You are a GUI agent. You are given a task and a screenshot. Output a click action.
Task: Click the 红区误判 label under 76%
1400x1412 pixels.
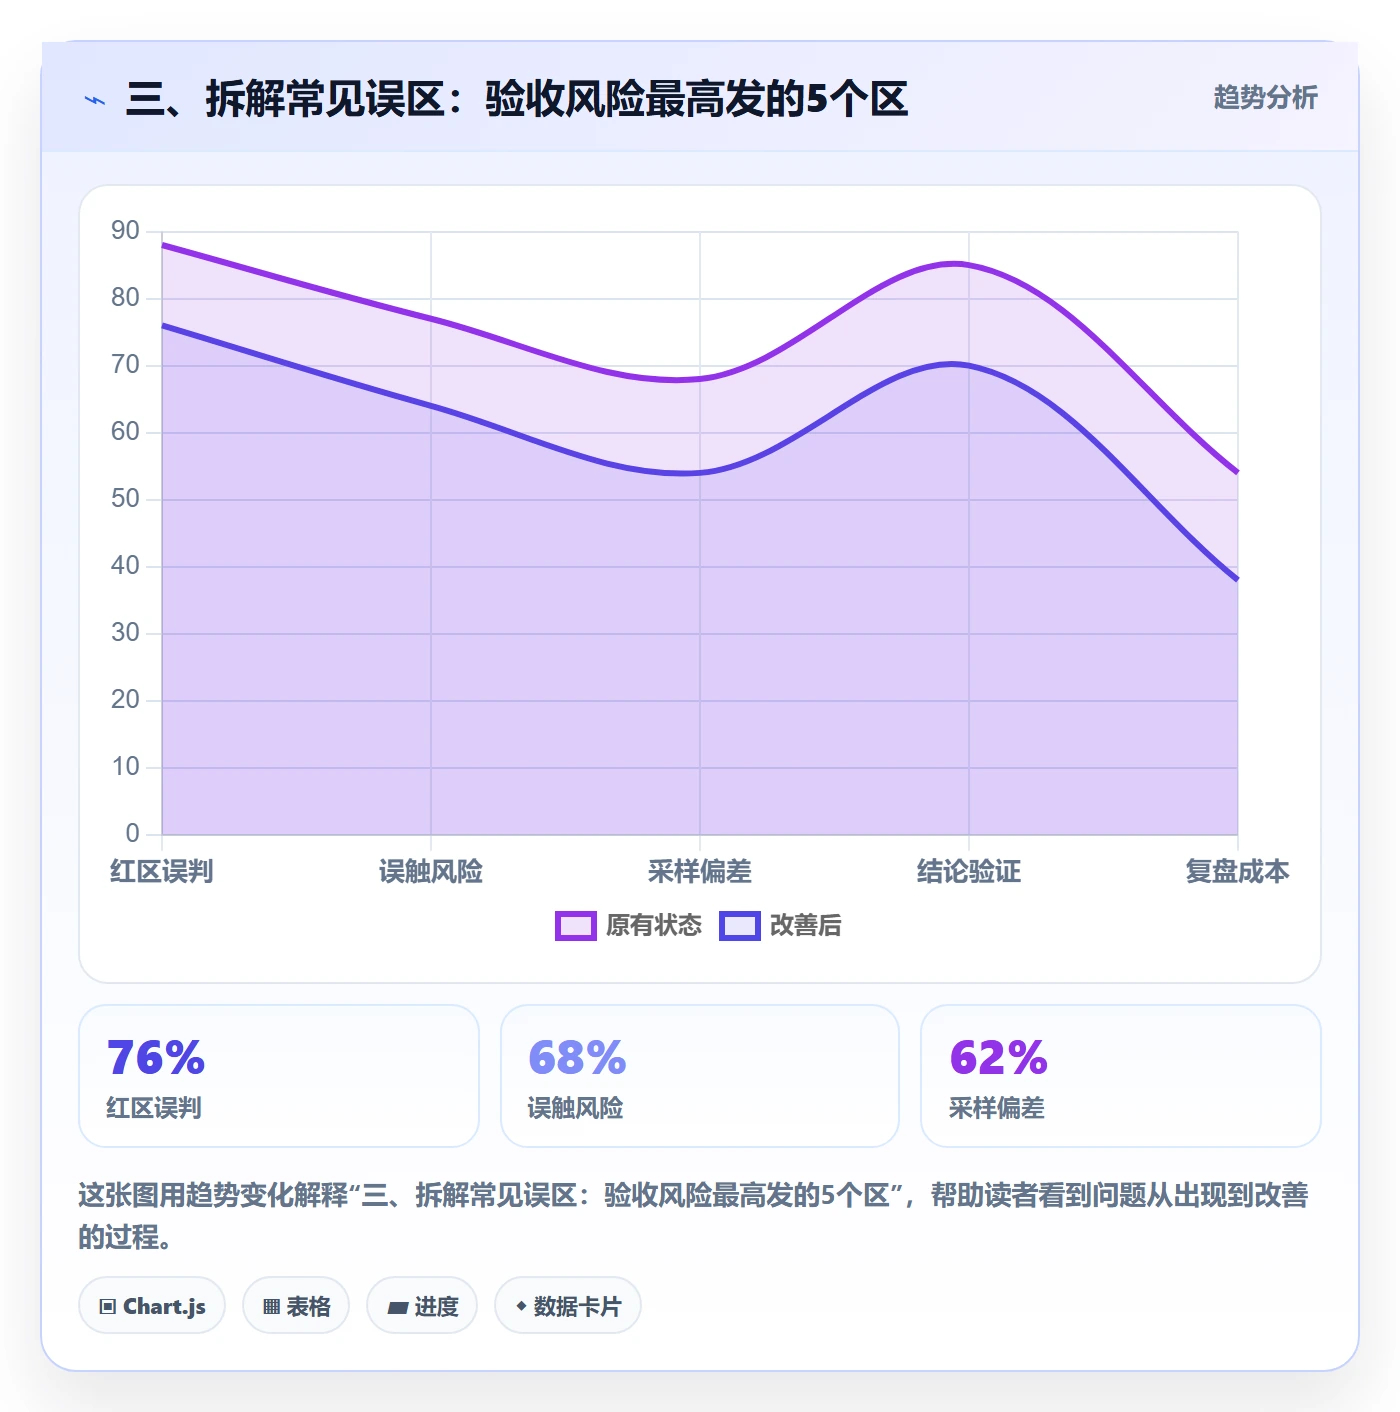154,1108
